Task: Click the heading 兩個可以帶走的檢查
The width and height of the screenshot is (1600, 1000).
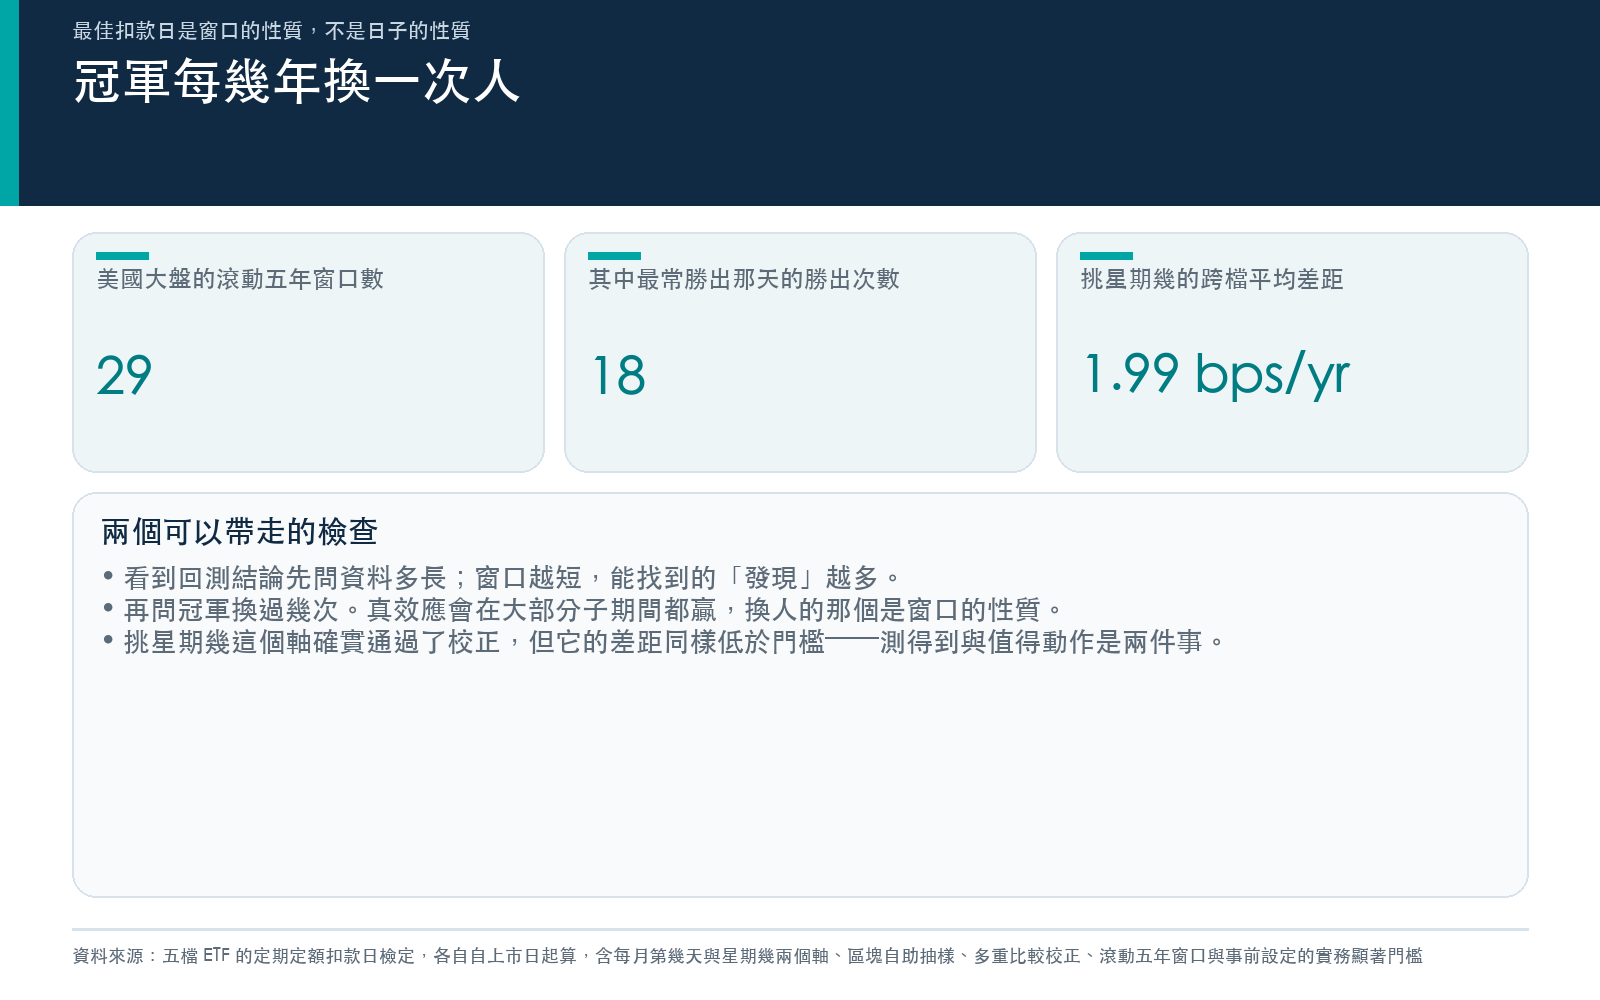Action: (240, 531)
